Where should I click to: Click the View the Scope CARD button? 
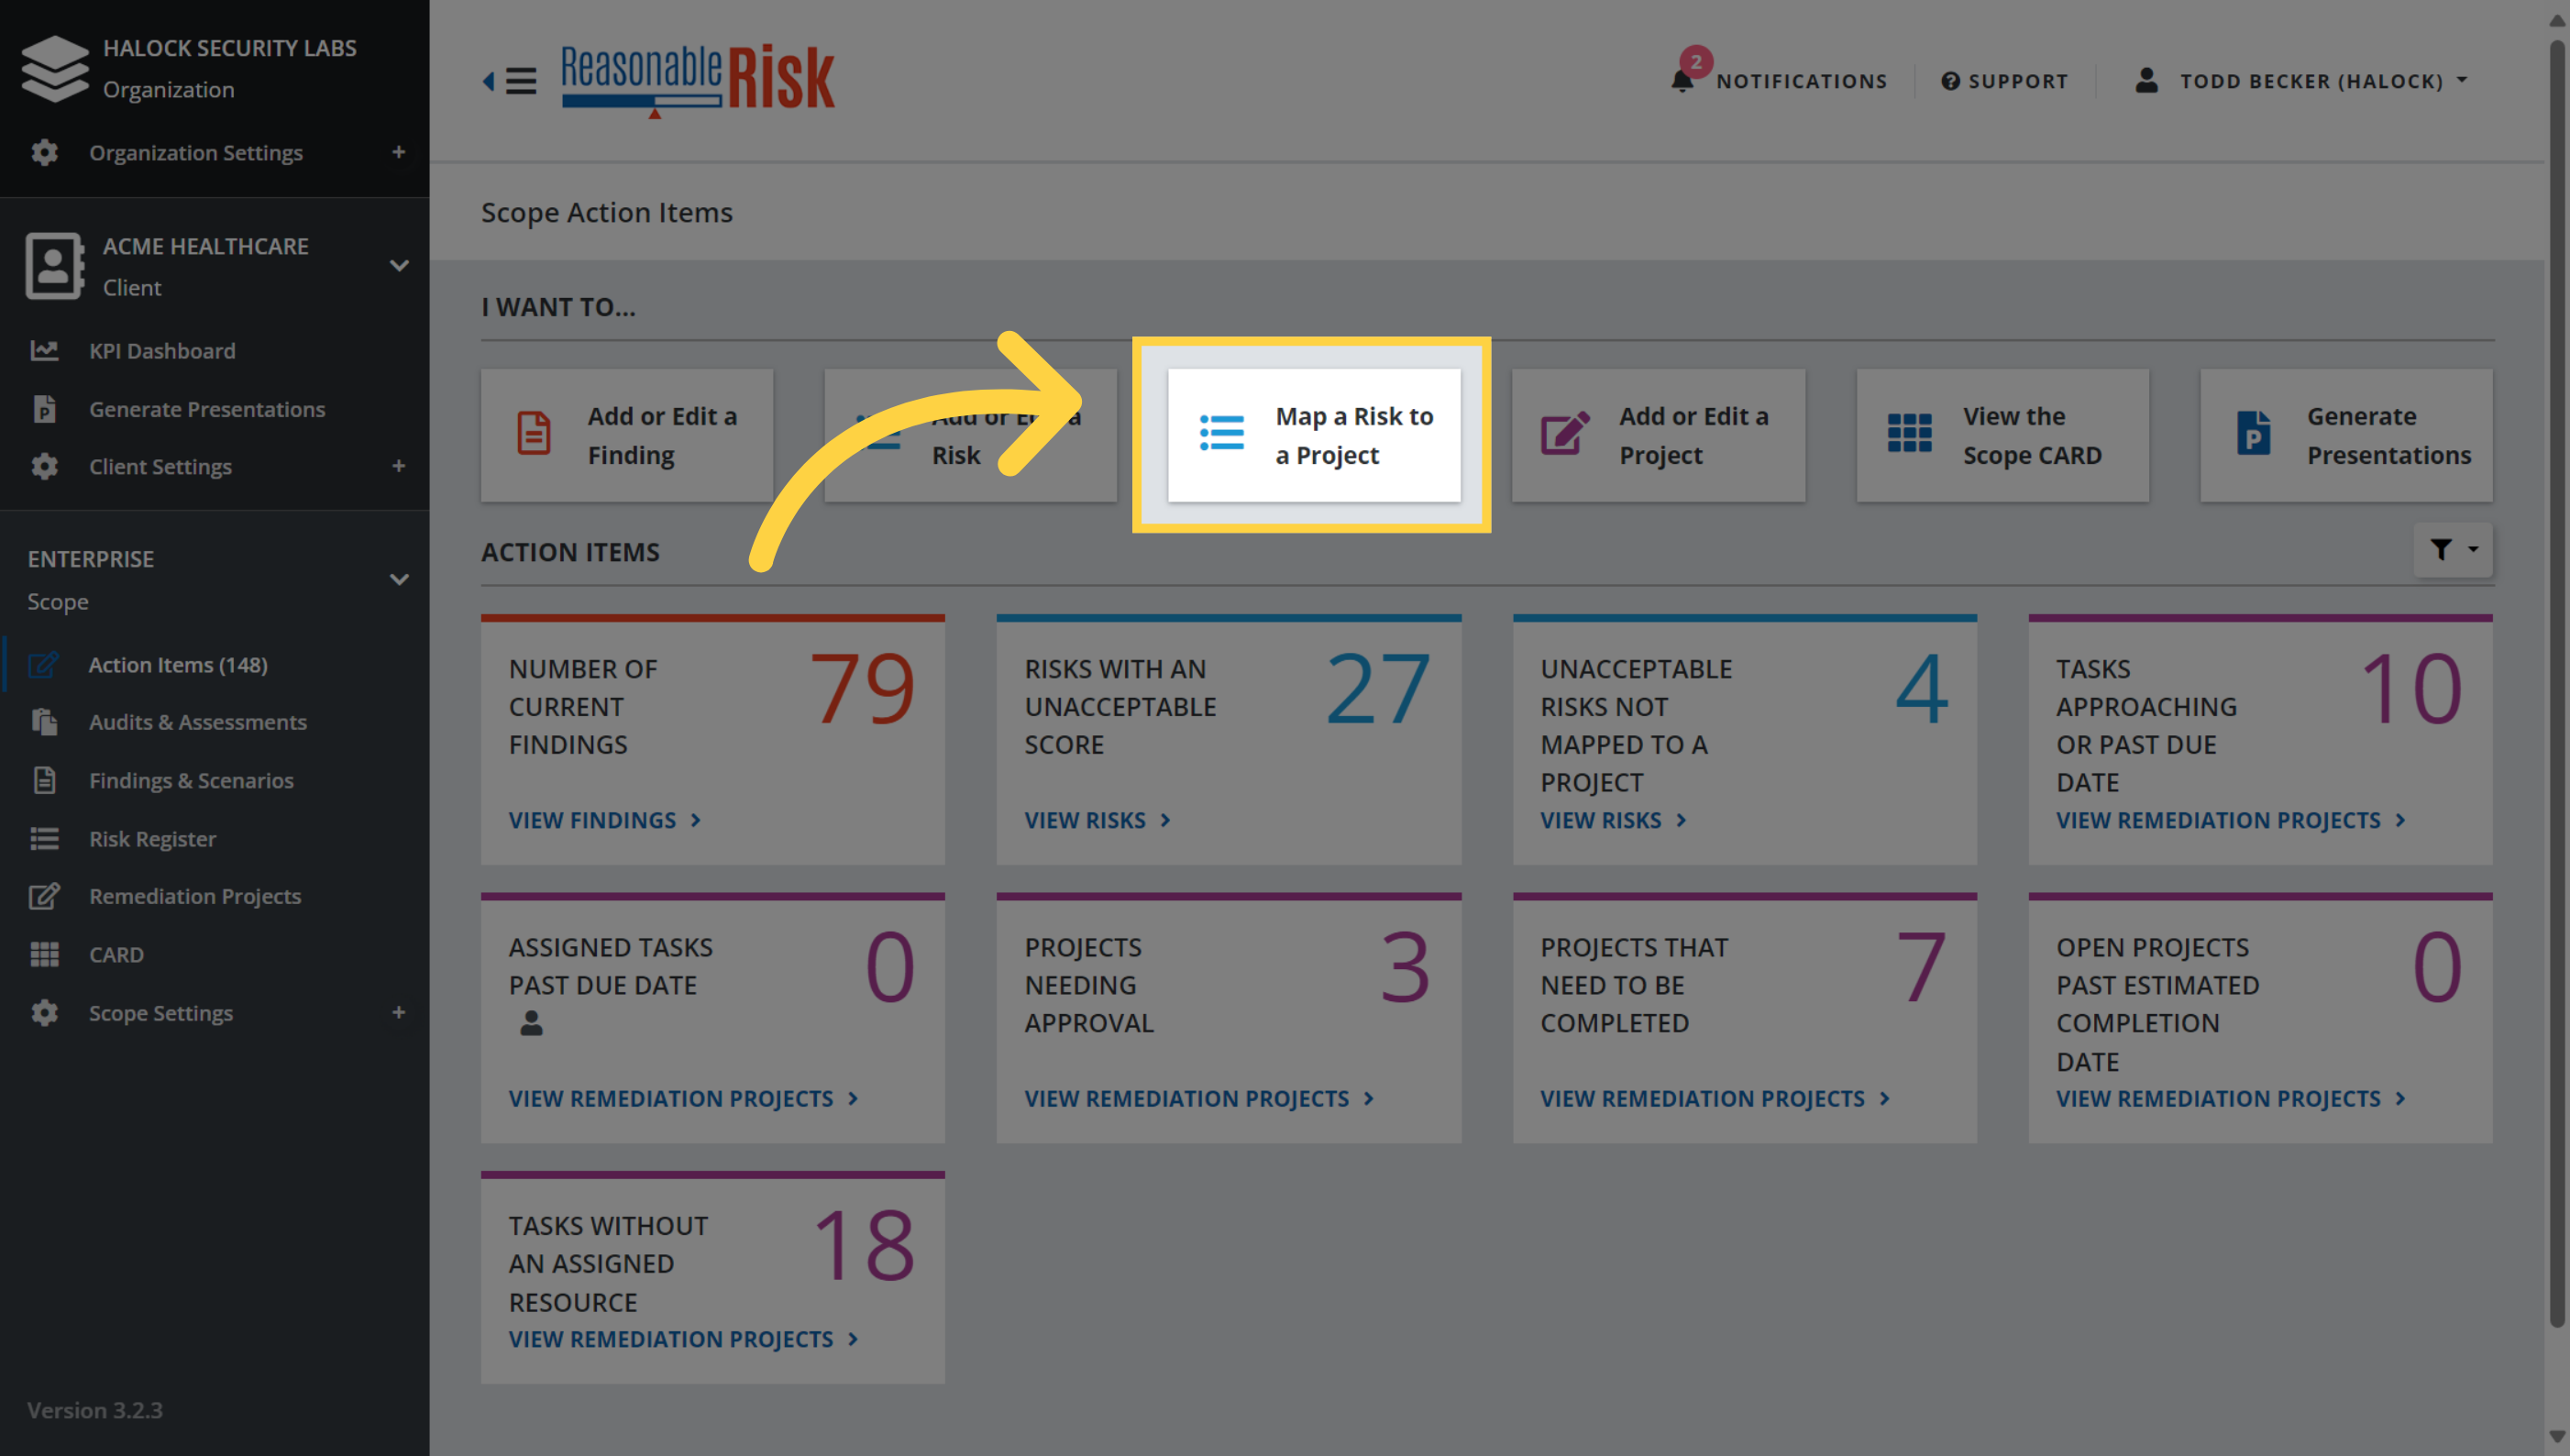(x=2003, y=435)
